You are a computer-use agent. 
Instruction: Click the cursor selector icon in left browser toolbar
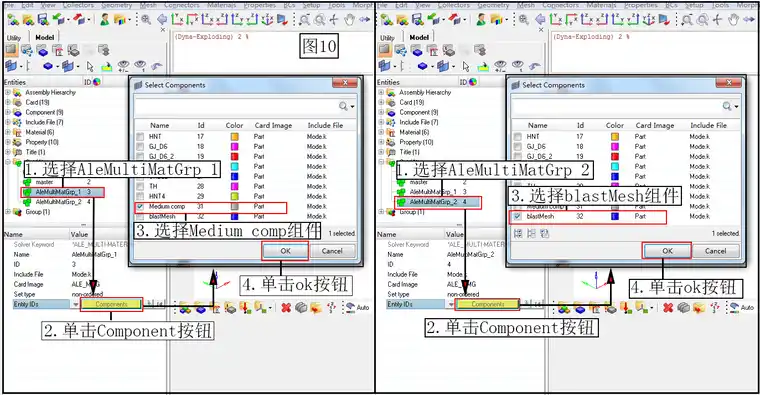coord(90,66)
